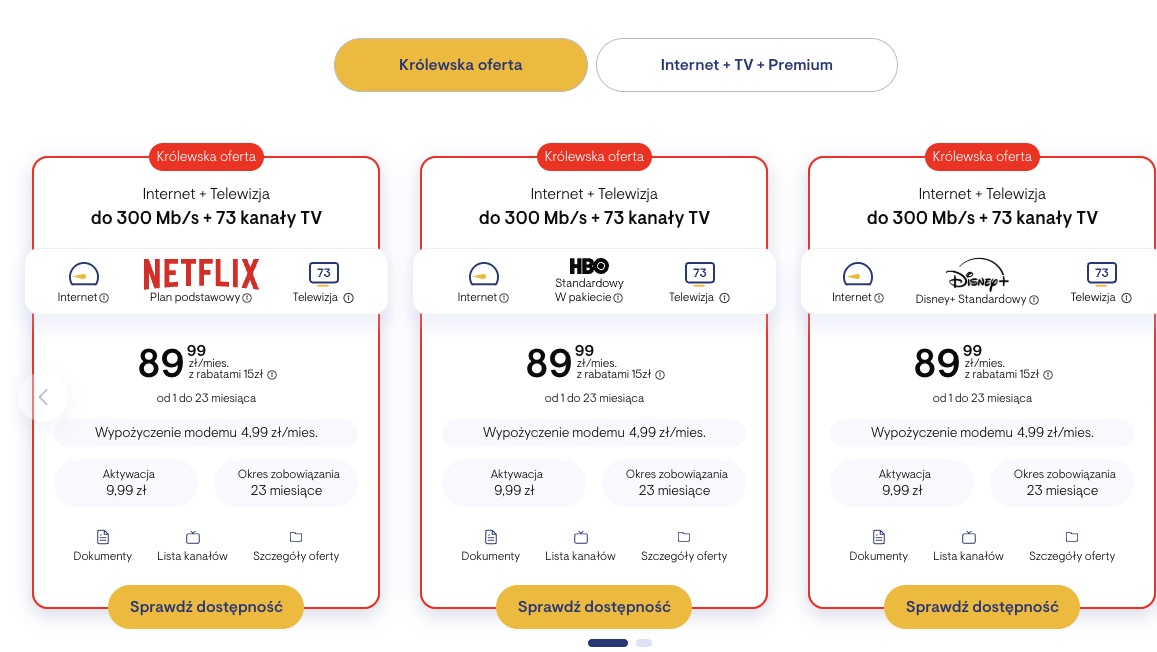Click the Disney+ logo in third offer

(x=977, y=273)
